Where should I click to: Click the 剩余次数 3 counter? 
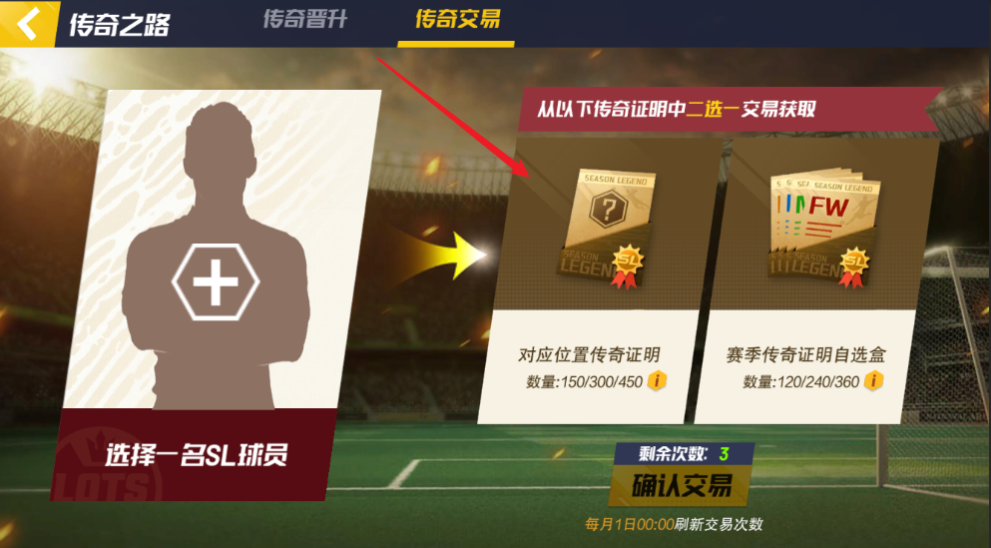684,453
